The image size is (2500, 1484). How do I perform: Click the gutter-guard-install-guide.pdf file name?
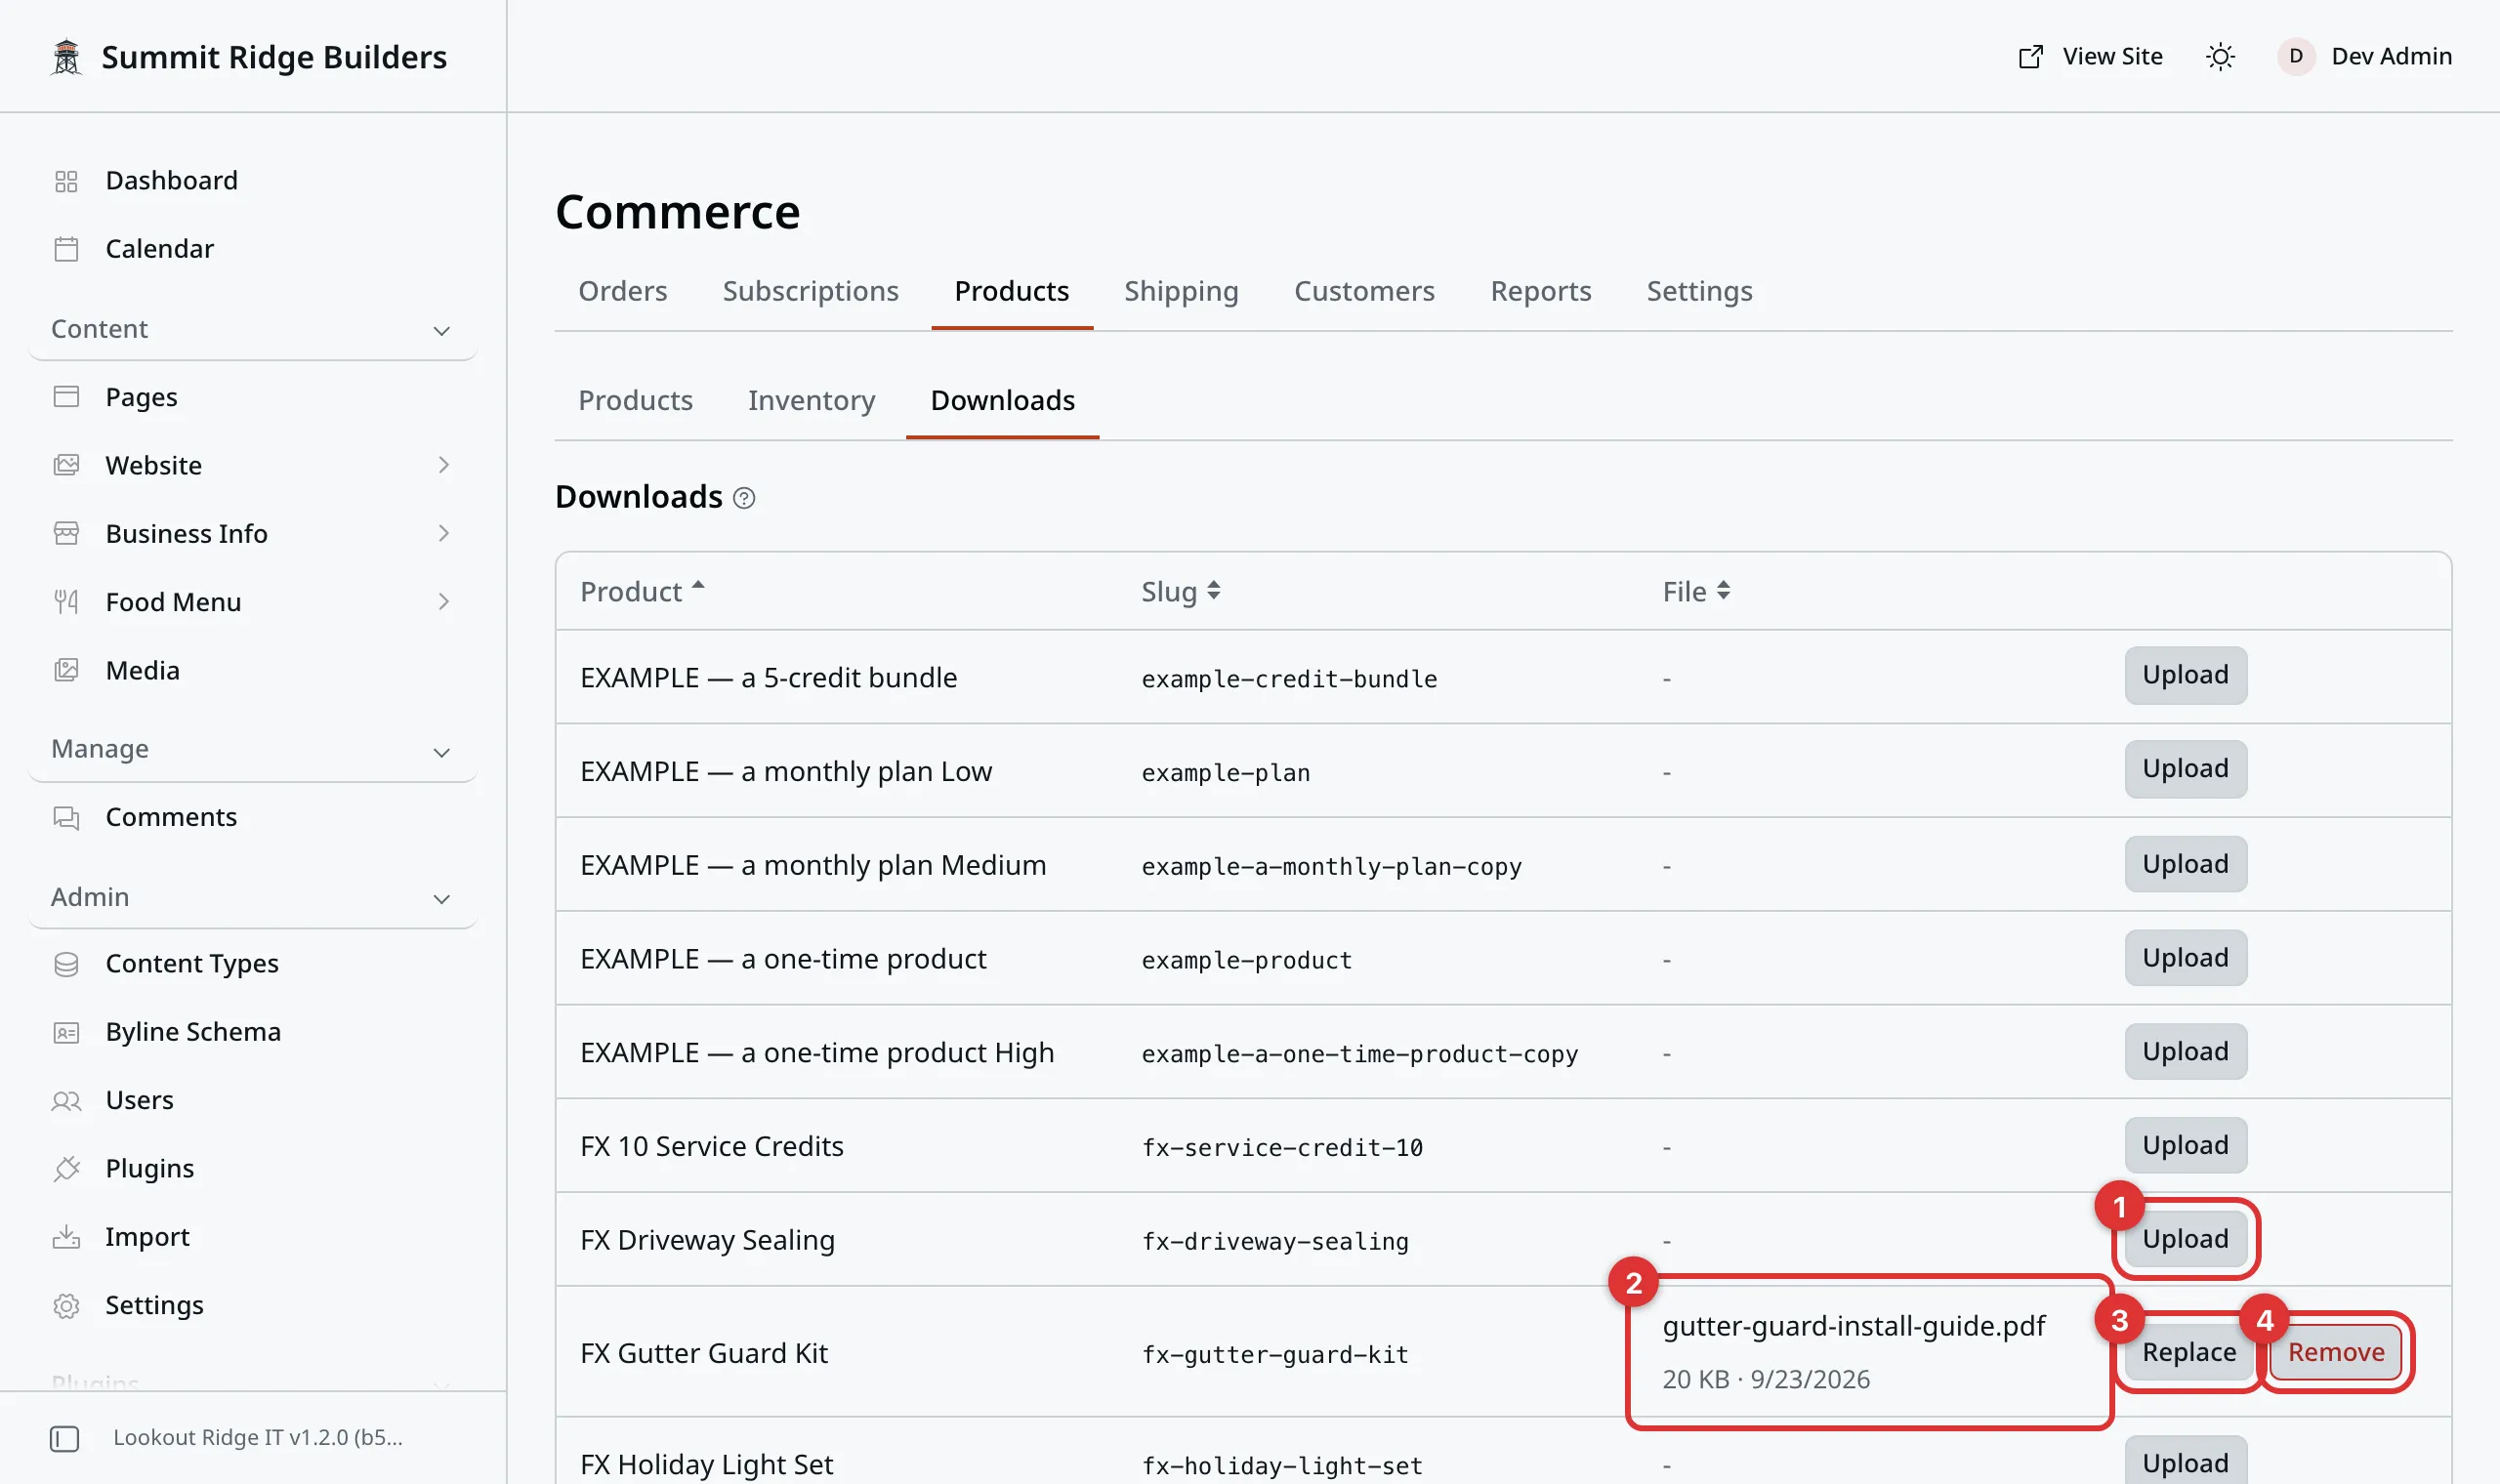point(1853,1326)
